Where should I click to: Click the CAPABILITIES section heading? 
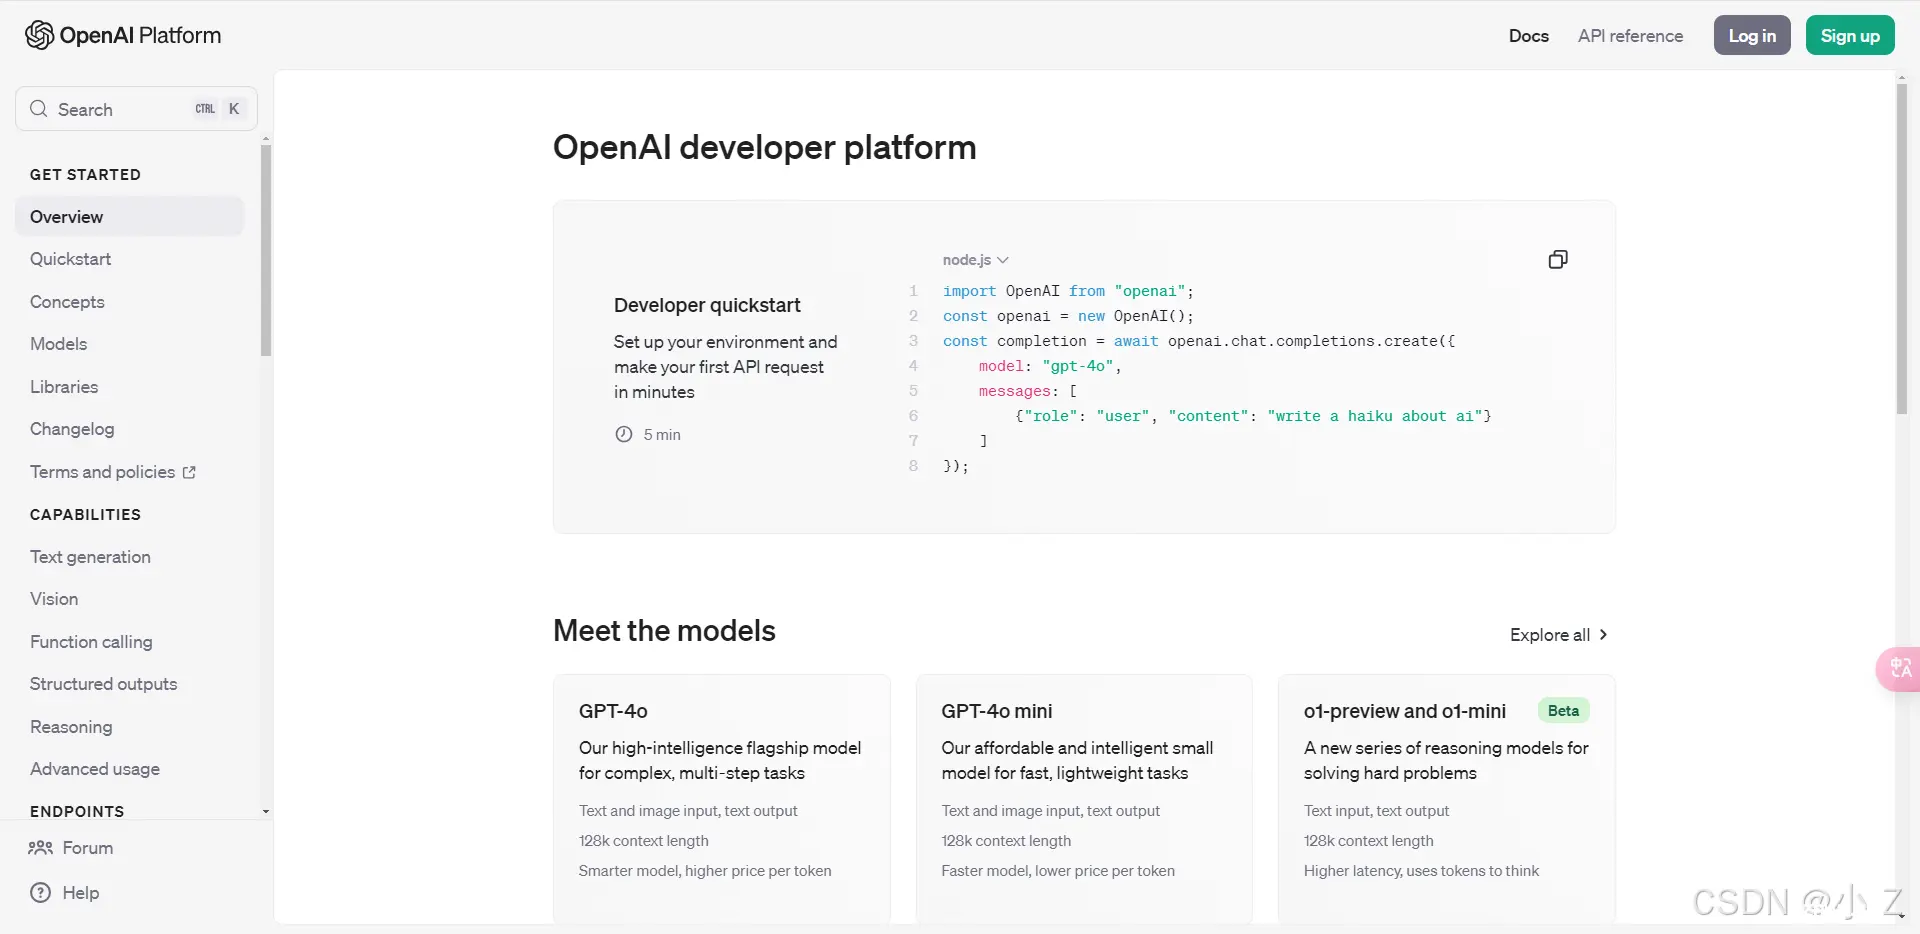85,515
